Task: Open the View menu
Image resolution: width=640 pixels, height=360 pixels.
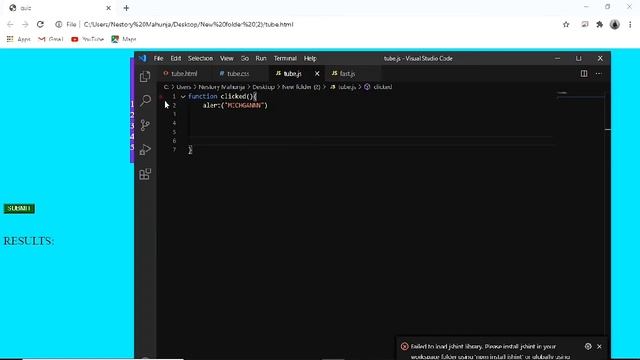Action: click(227, 58)
